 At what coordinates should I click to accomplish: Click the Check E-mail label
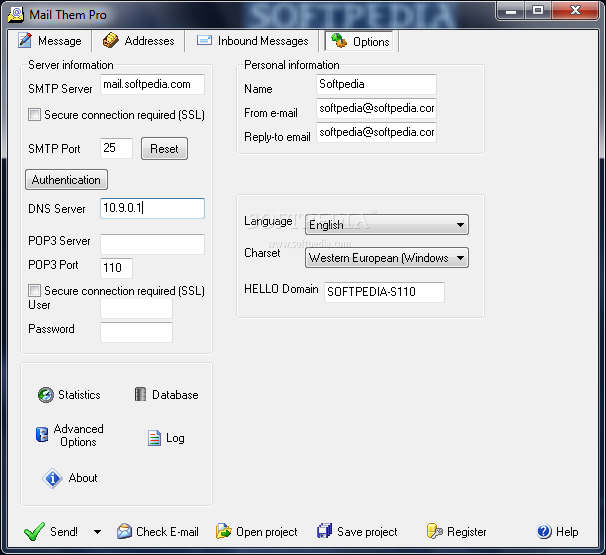point(167,532)
